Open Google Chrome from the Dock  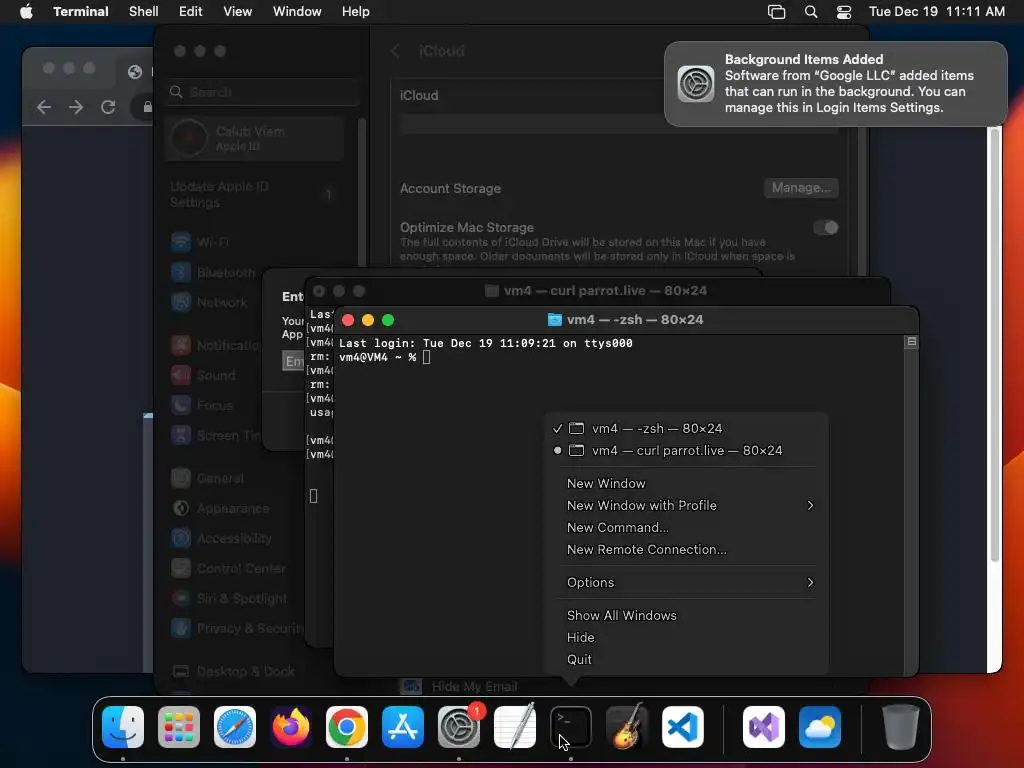point(347,727)
